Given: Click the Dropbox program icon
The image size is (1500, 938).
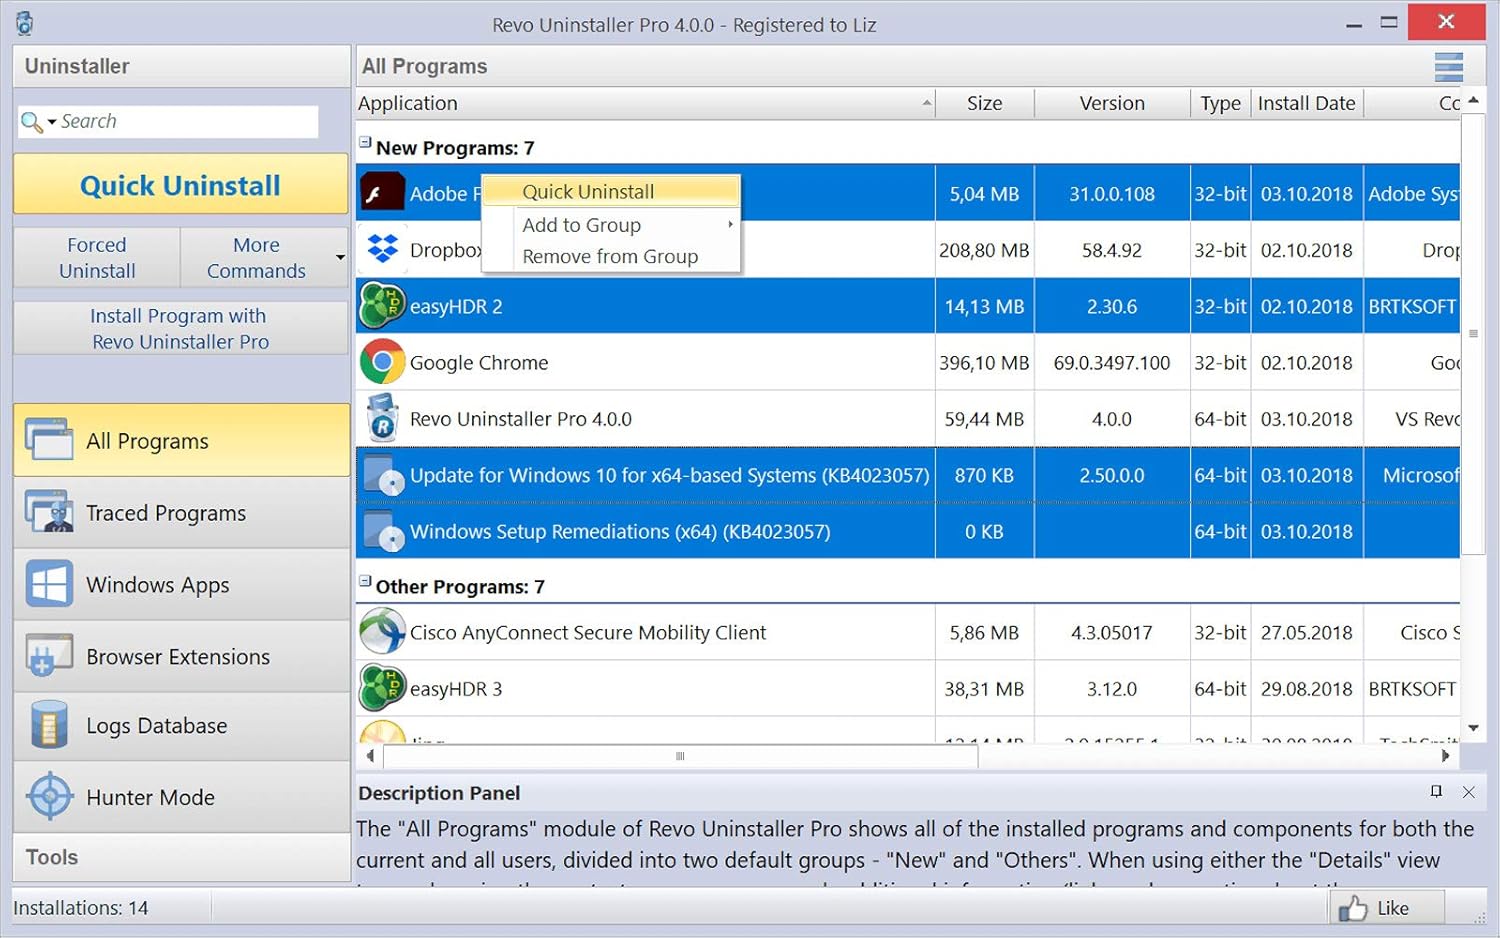Looking at the screenshot, I should pos(382,249).
